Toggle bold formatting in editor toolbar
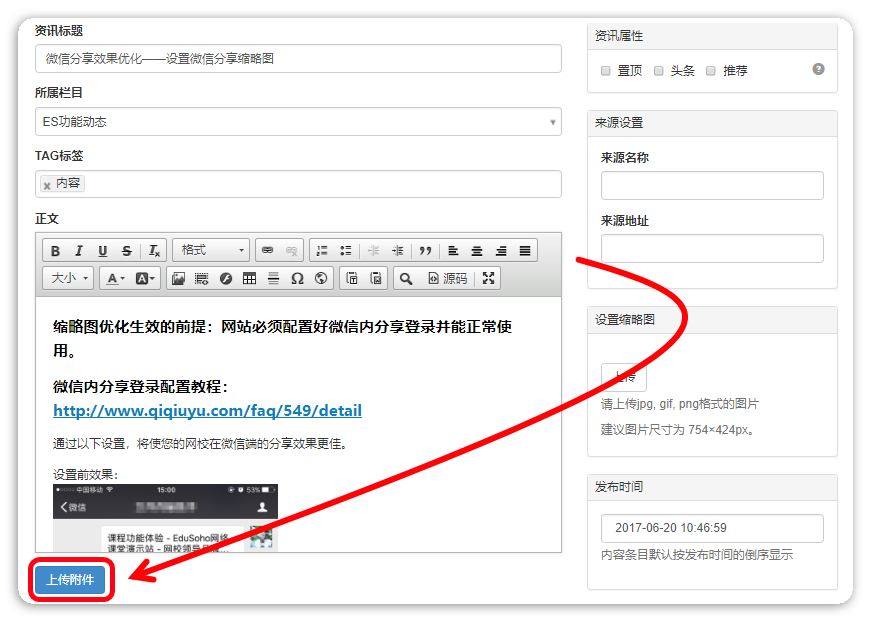This screenshot has width=871, height=622. click(x=56, y=251)
